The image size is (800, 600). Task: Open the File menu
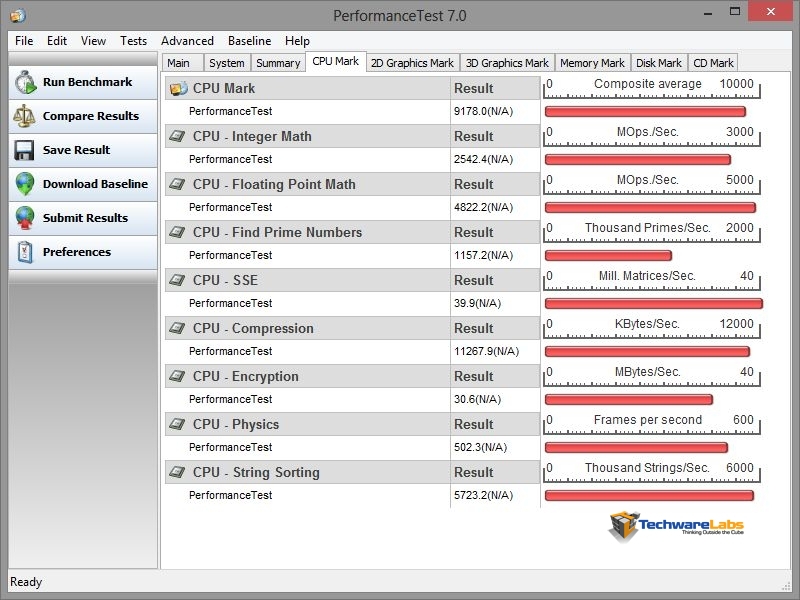coord(24,41)
